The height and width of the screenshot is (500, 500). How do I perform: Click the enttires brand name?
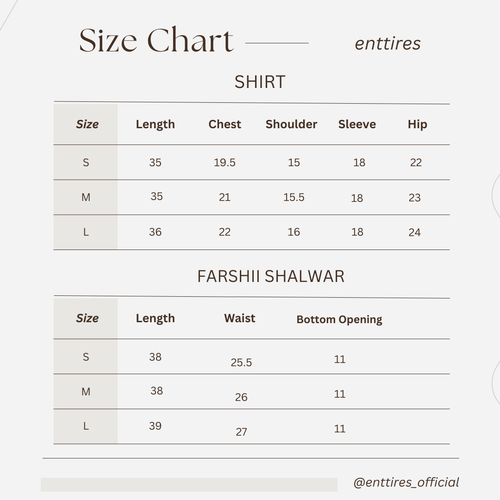pyautogui.click(x=388, y=44)
